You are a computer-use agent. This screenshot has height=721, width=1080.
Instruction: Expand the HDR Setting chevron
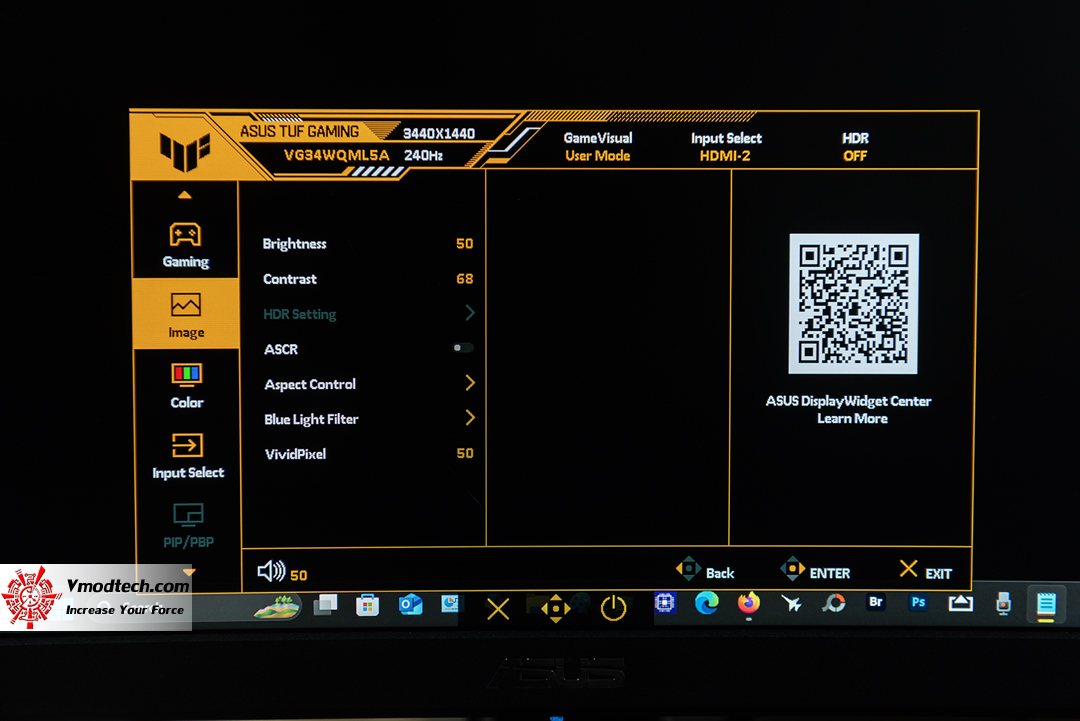tap(470, 313)
